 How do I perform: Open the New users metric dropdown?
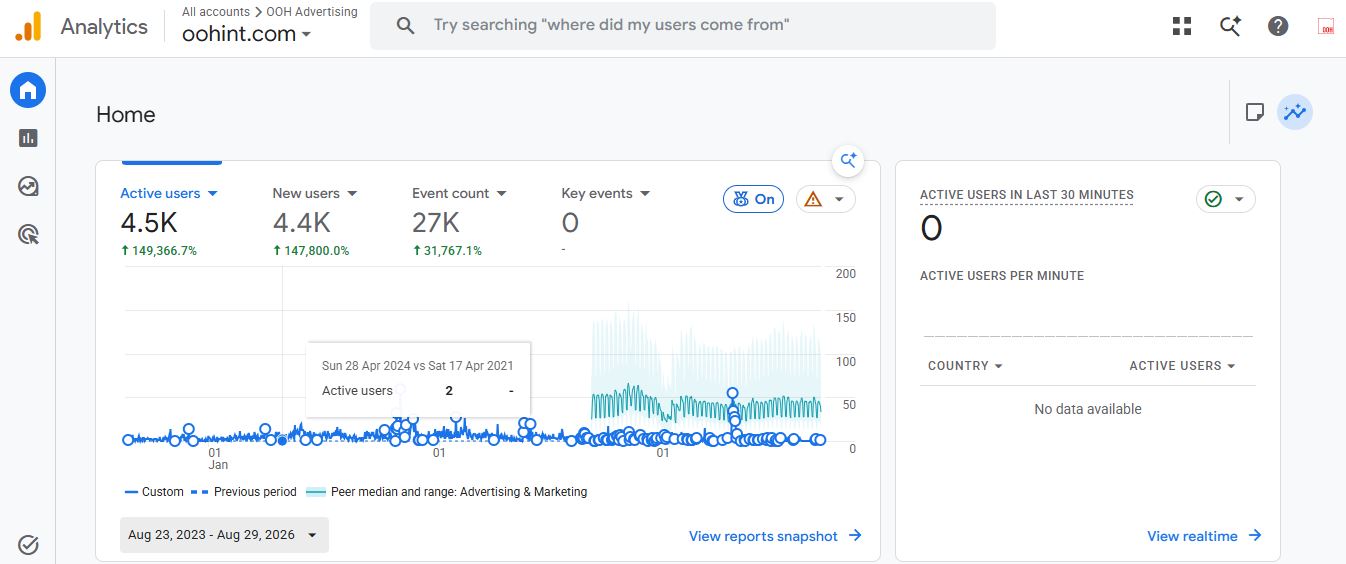pyautogui.click(x=315, y=193)
